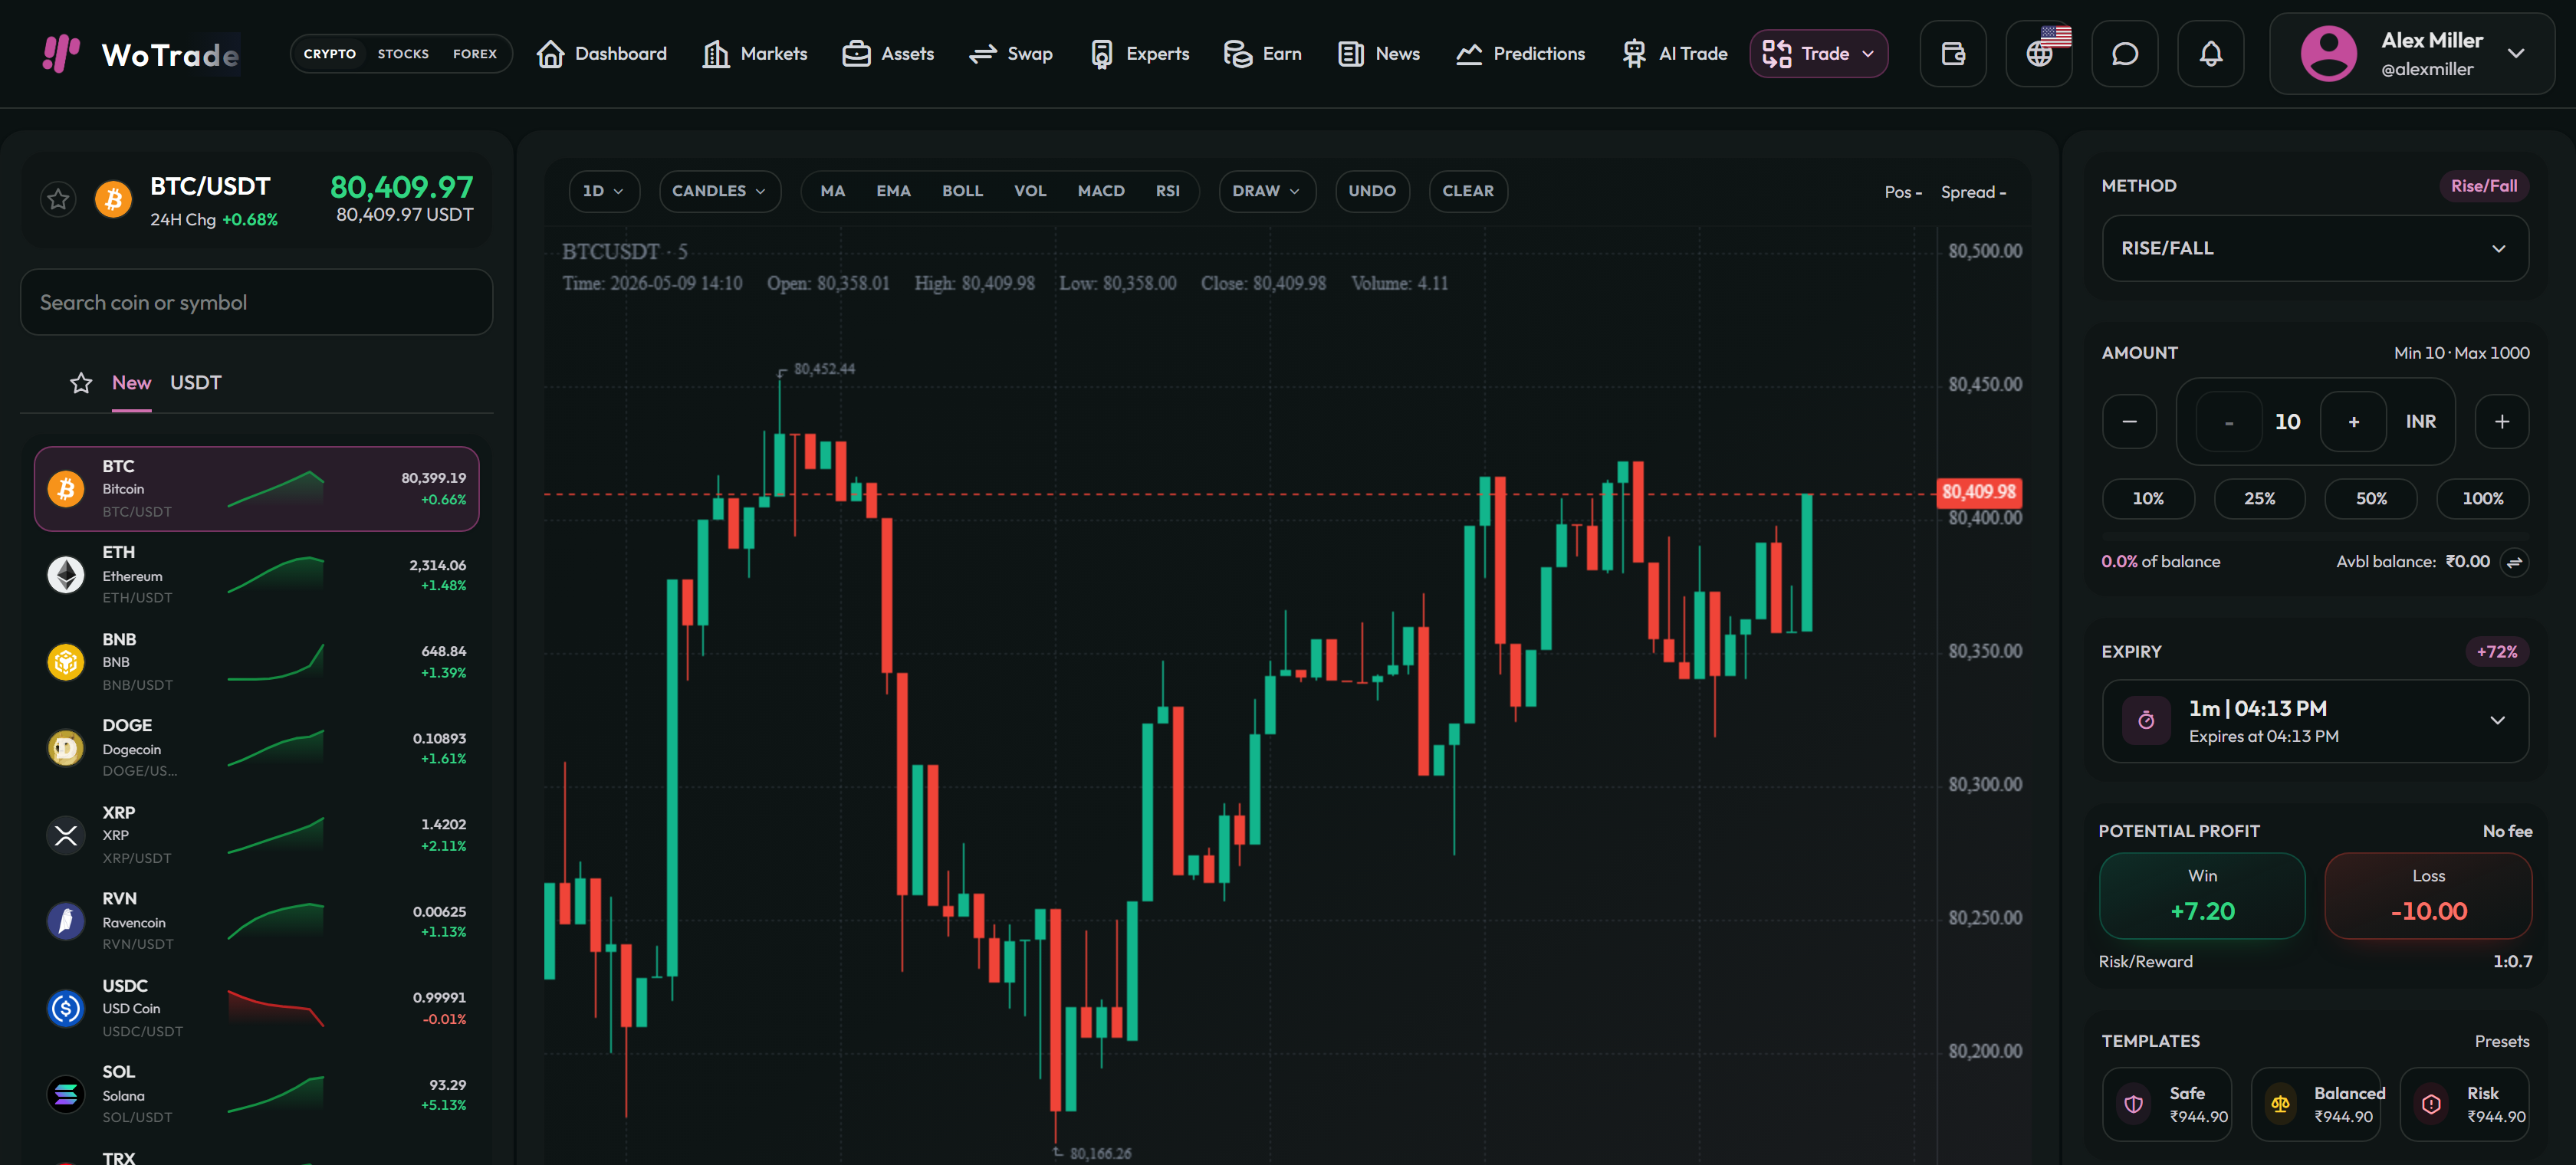Click the Ethereum coin icon

point(66,575)
